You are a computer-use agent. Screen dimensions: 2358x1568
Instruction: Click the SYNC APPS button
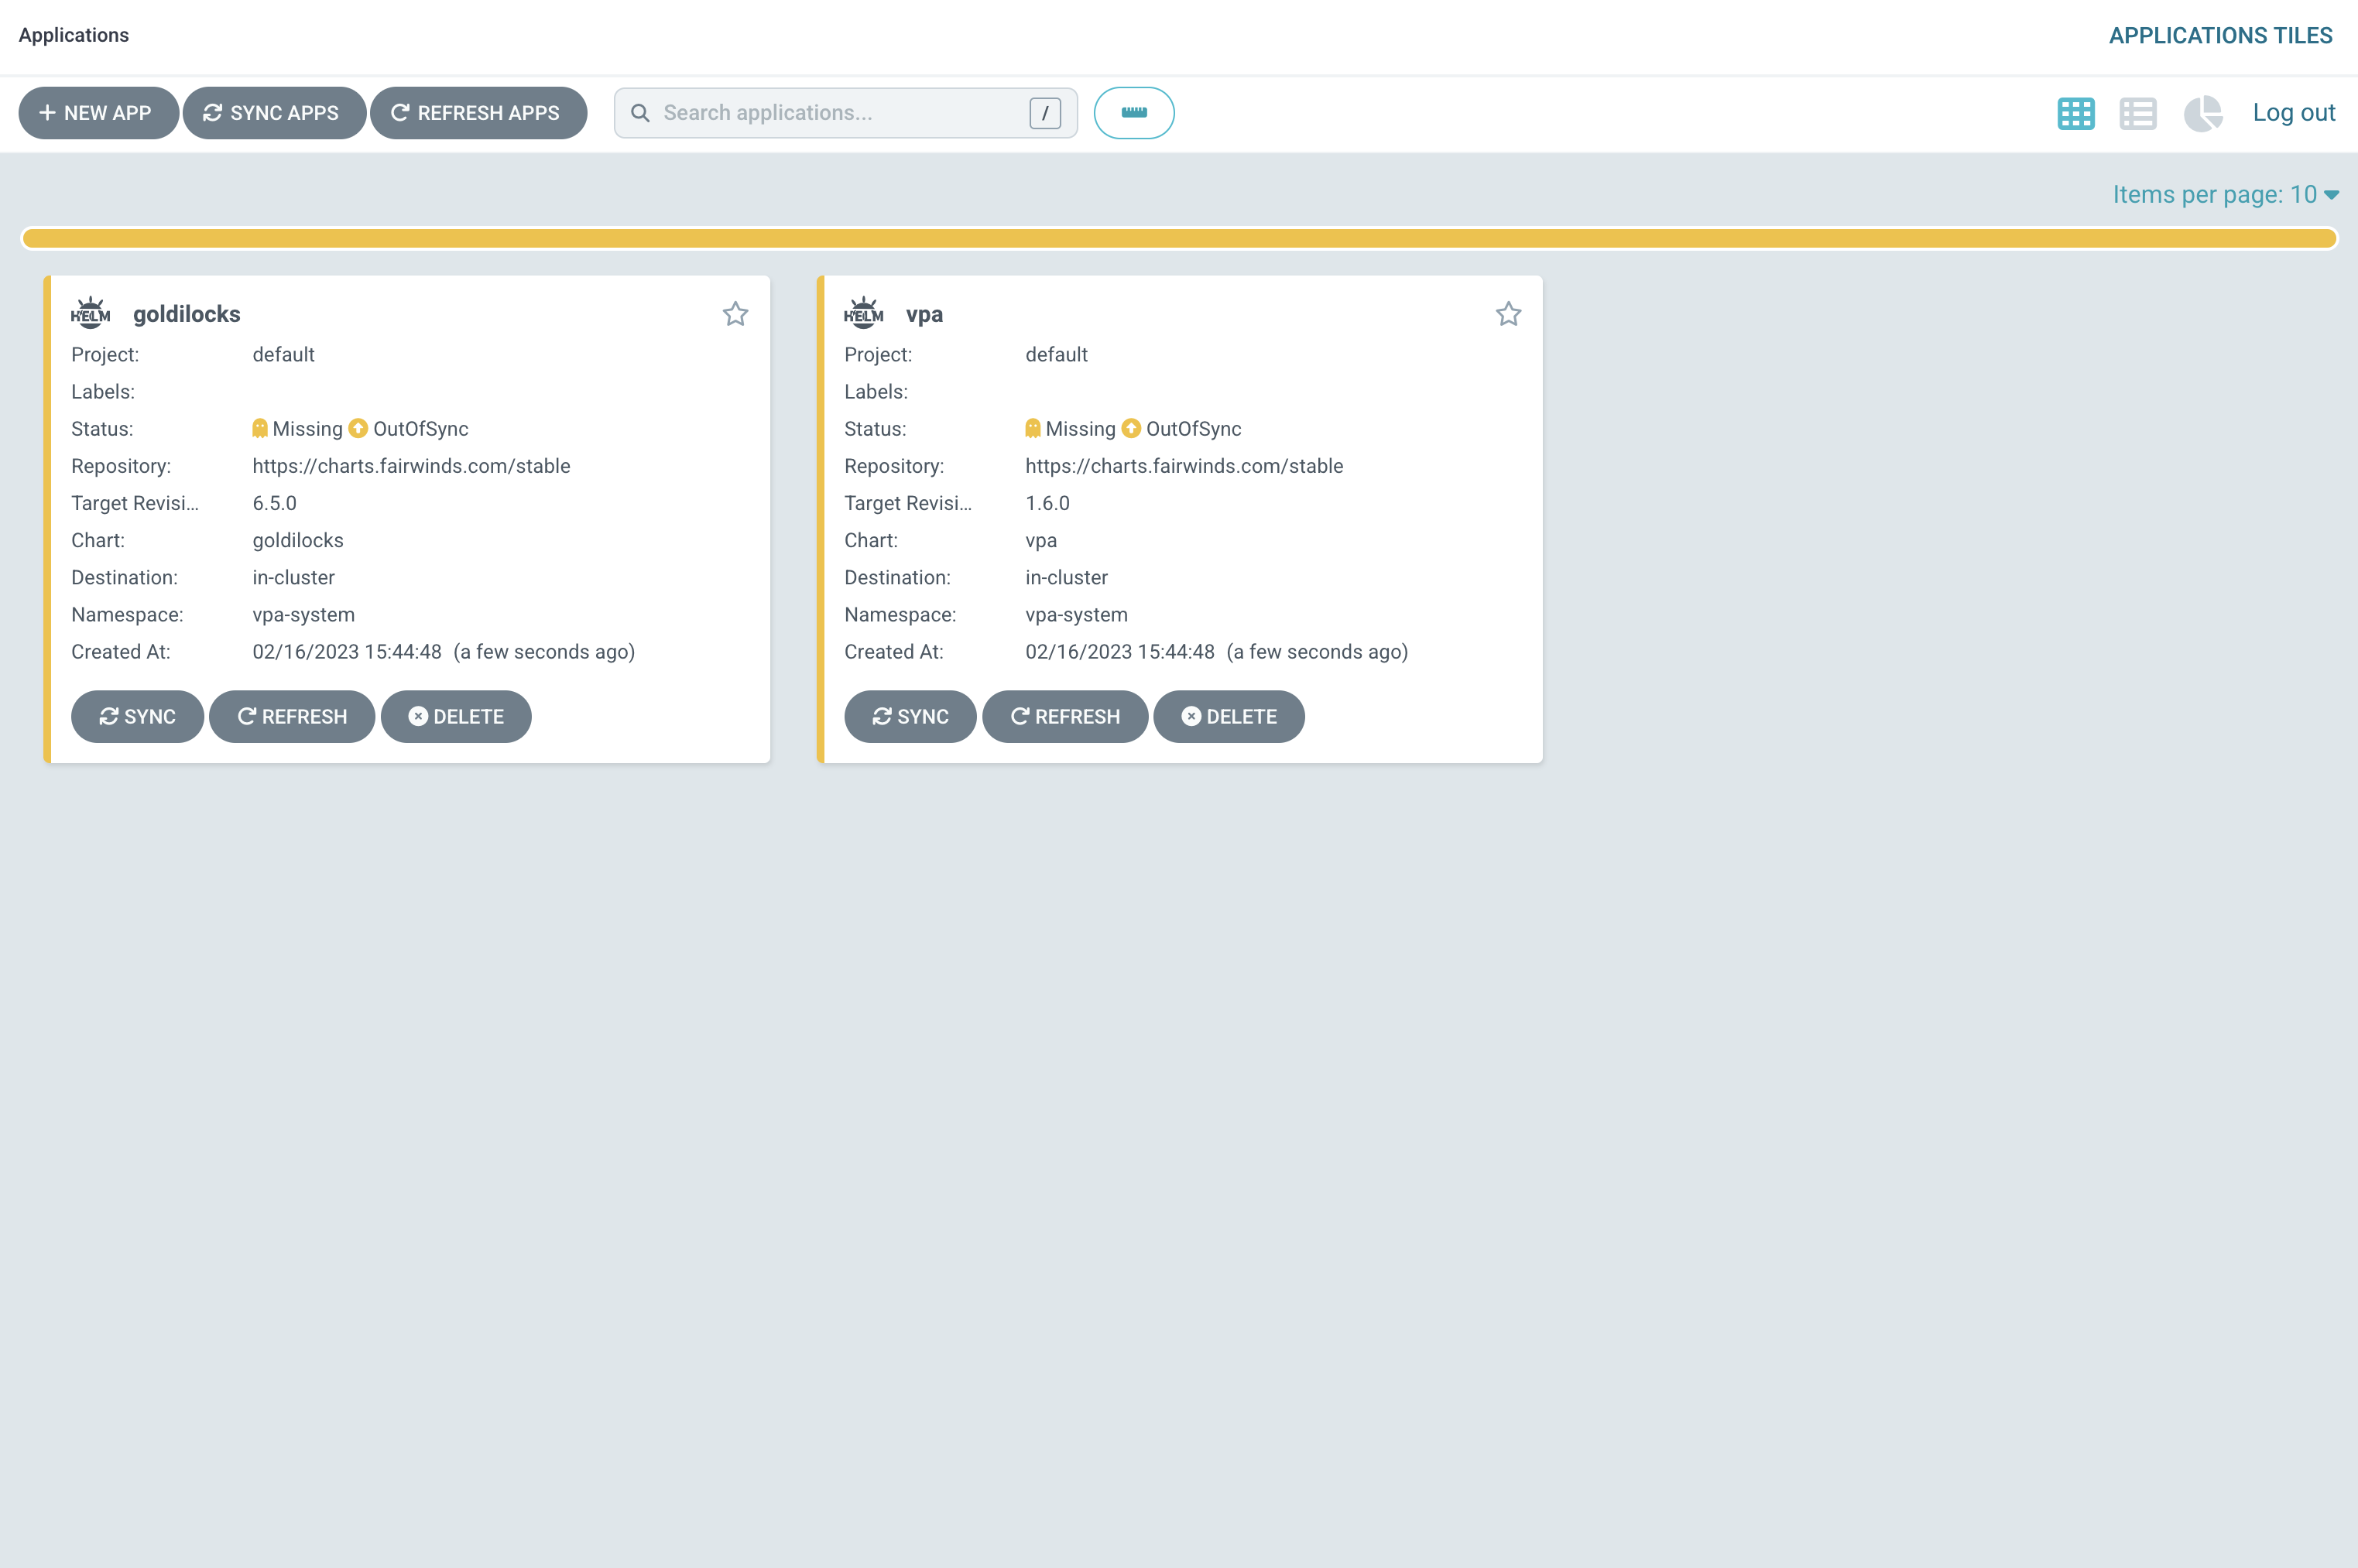point(274,113)
